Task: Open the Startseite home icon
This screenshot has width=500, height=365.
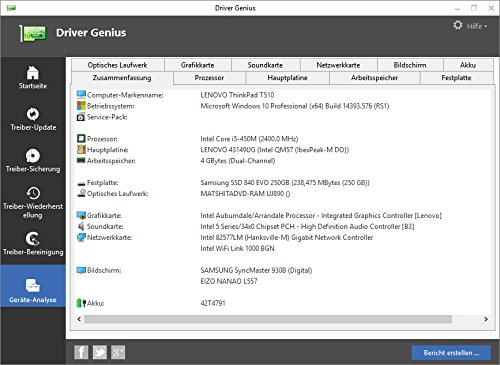Action: (33, 73)
